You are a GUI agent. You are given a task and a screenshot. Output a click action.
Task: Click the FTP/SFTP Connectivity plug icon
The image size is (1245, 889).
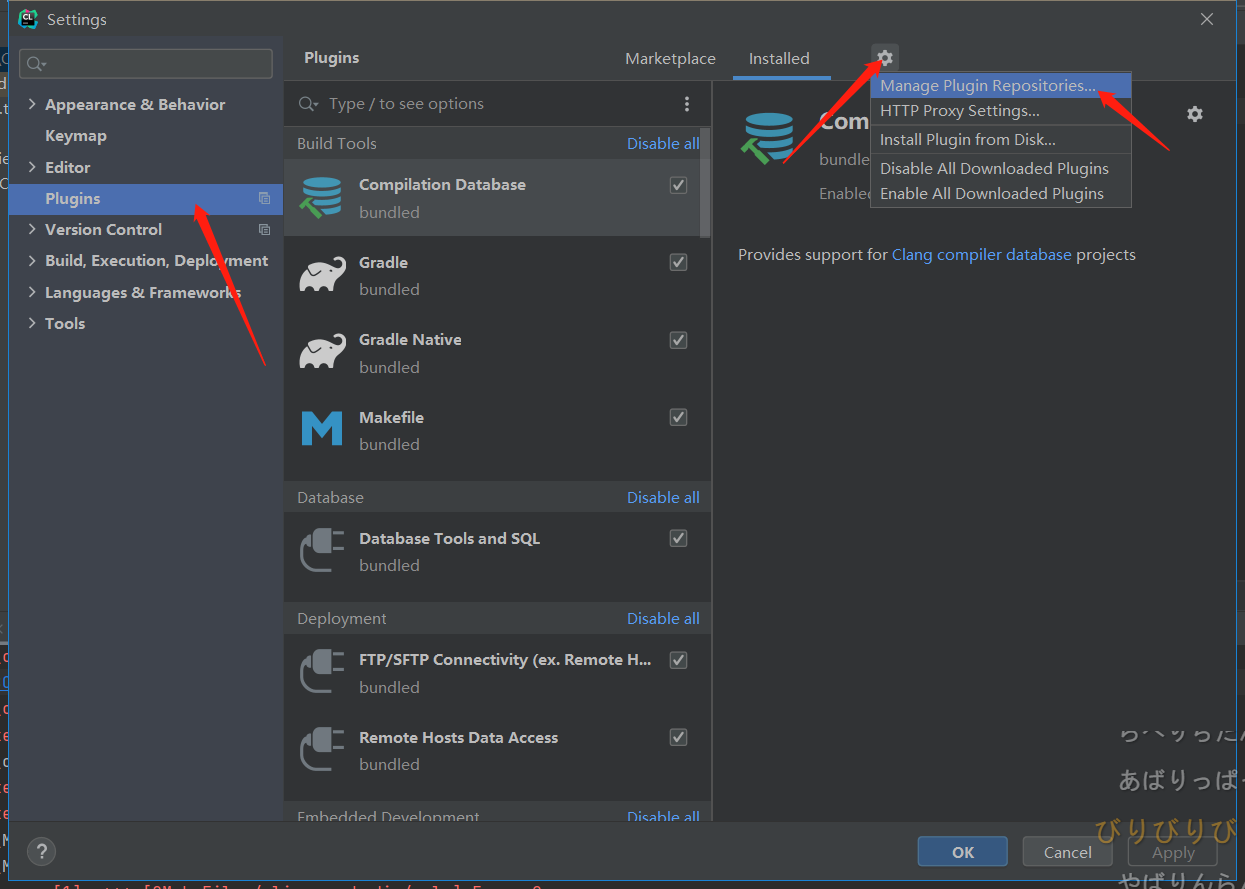pyautogui.click(x=322, y=673)
